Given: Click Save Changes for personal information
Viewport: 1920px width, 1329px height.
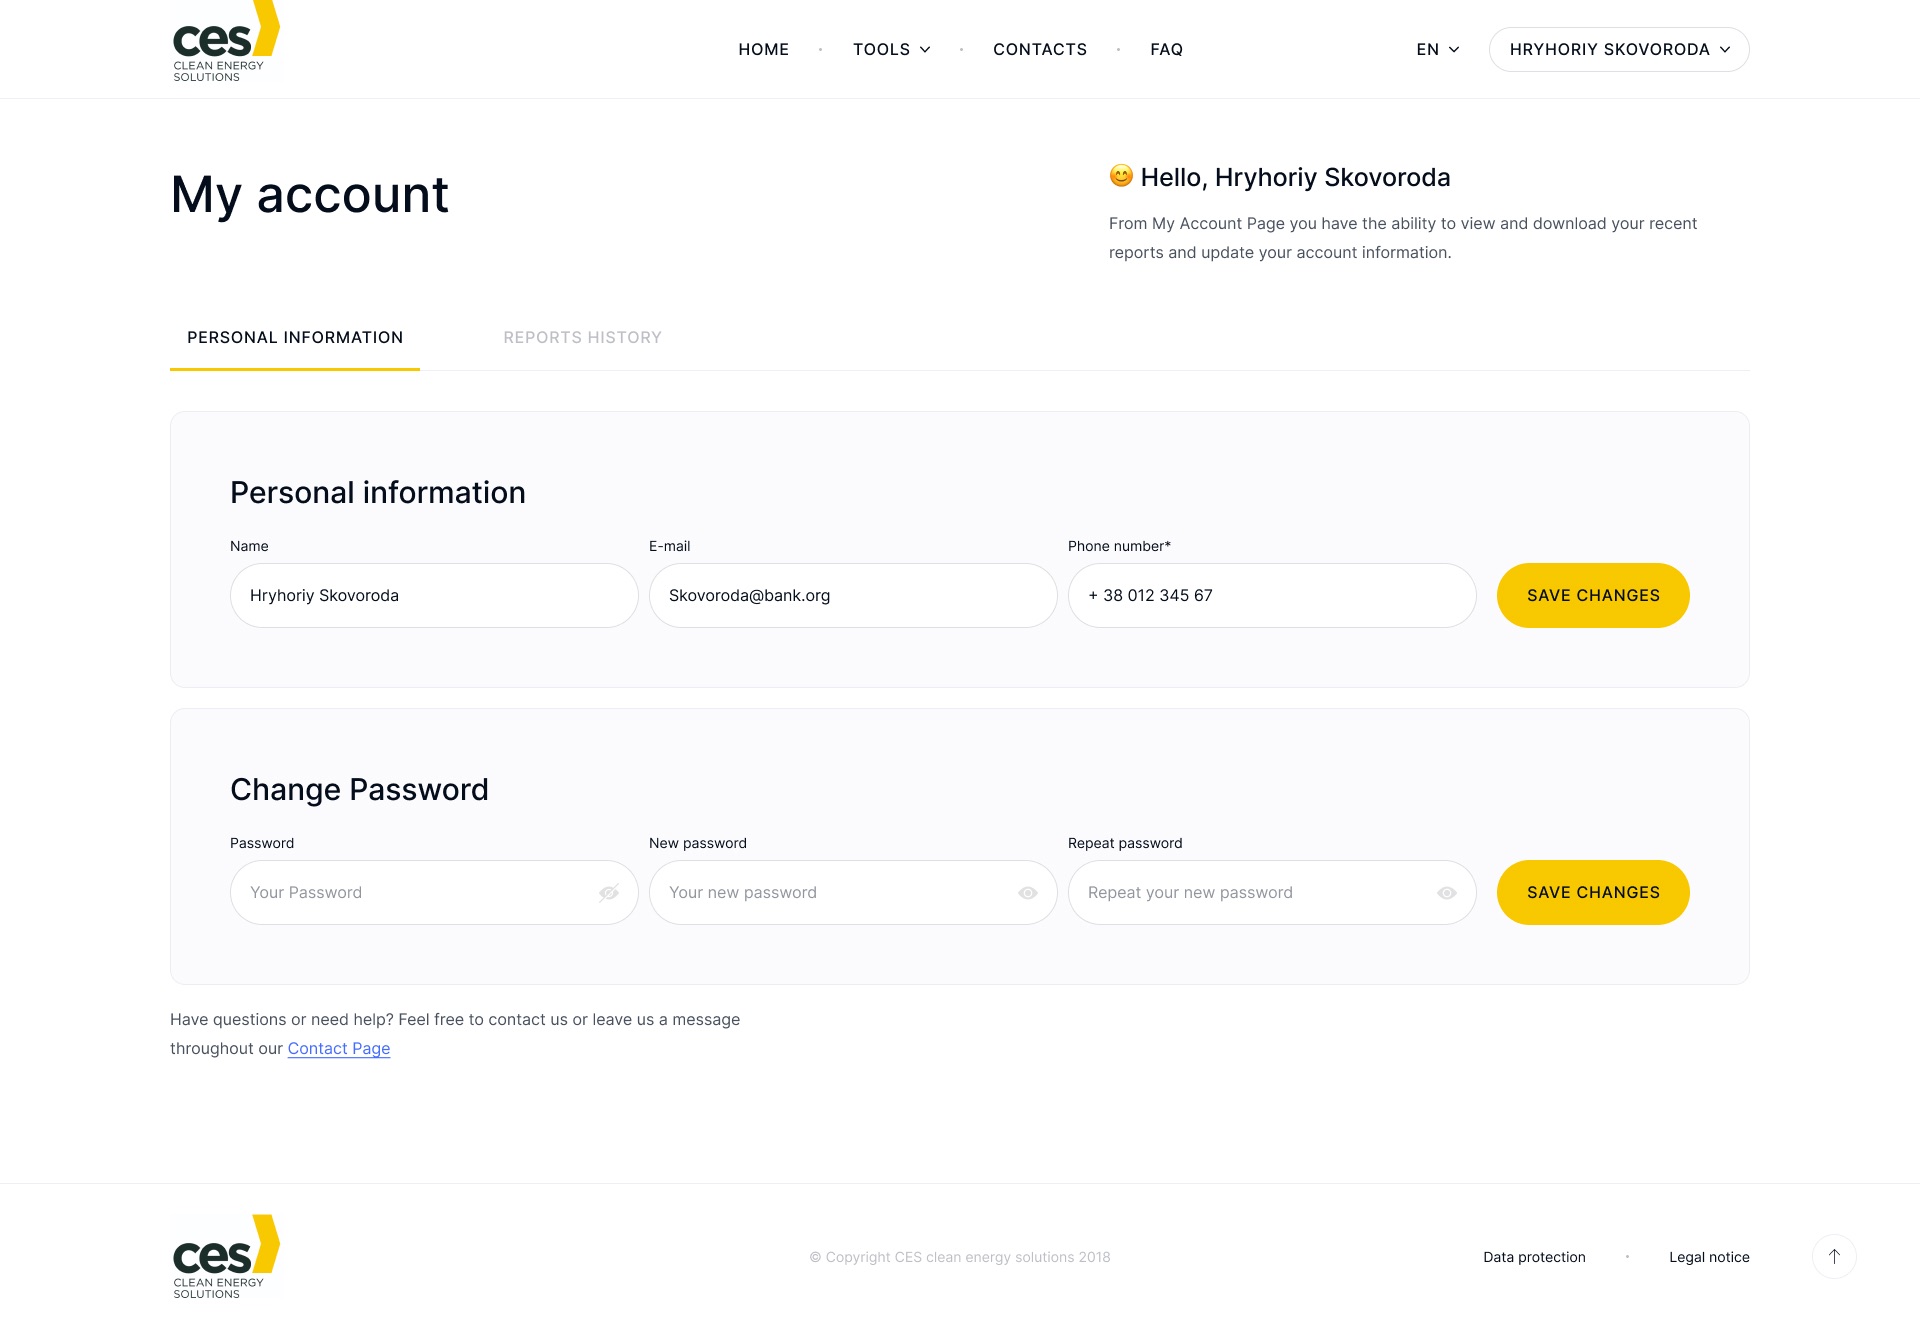Looking at the screenshot, I should click(x=1593, y=595).
